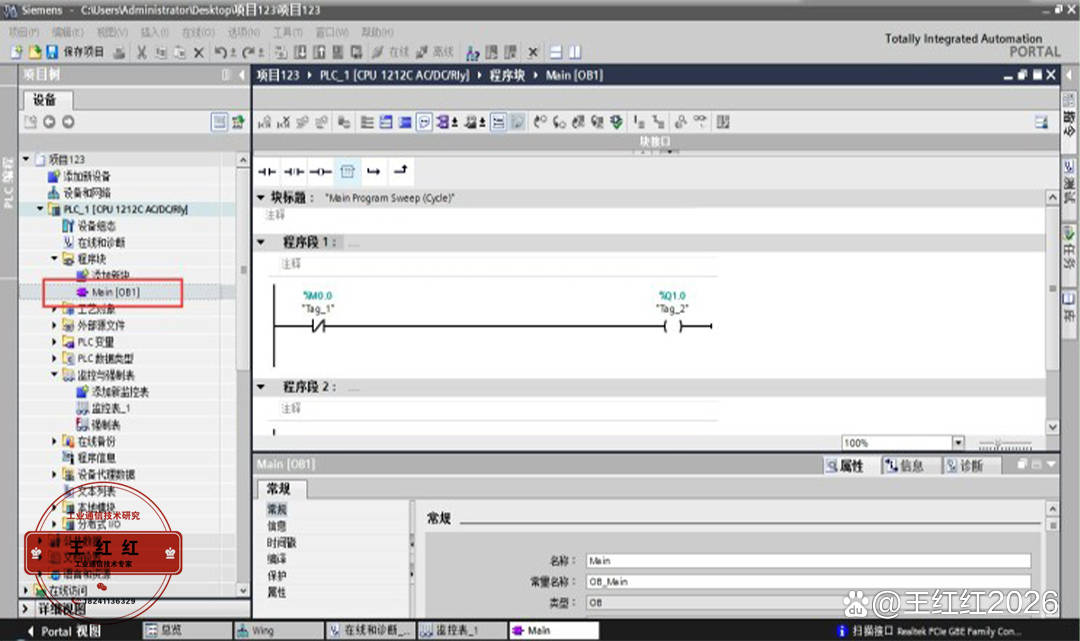This screenshot has width=1080, height=641.
Task: Expand PLC 数据类型 folder
Action: [54, 358]
